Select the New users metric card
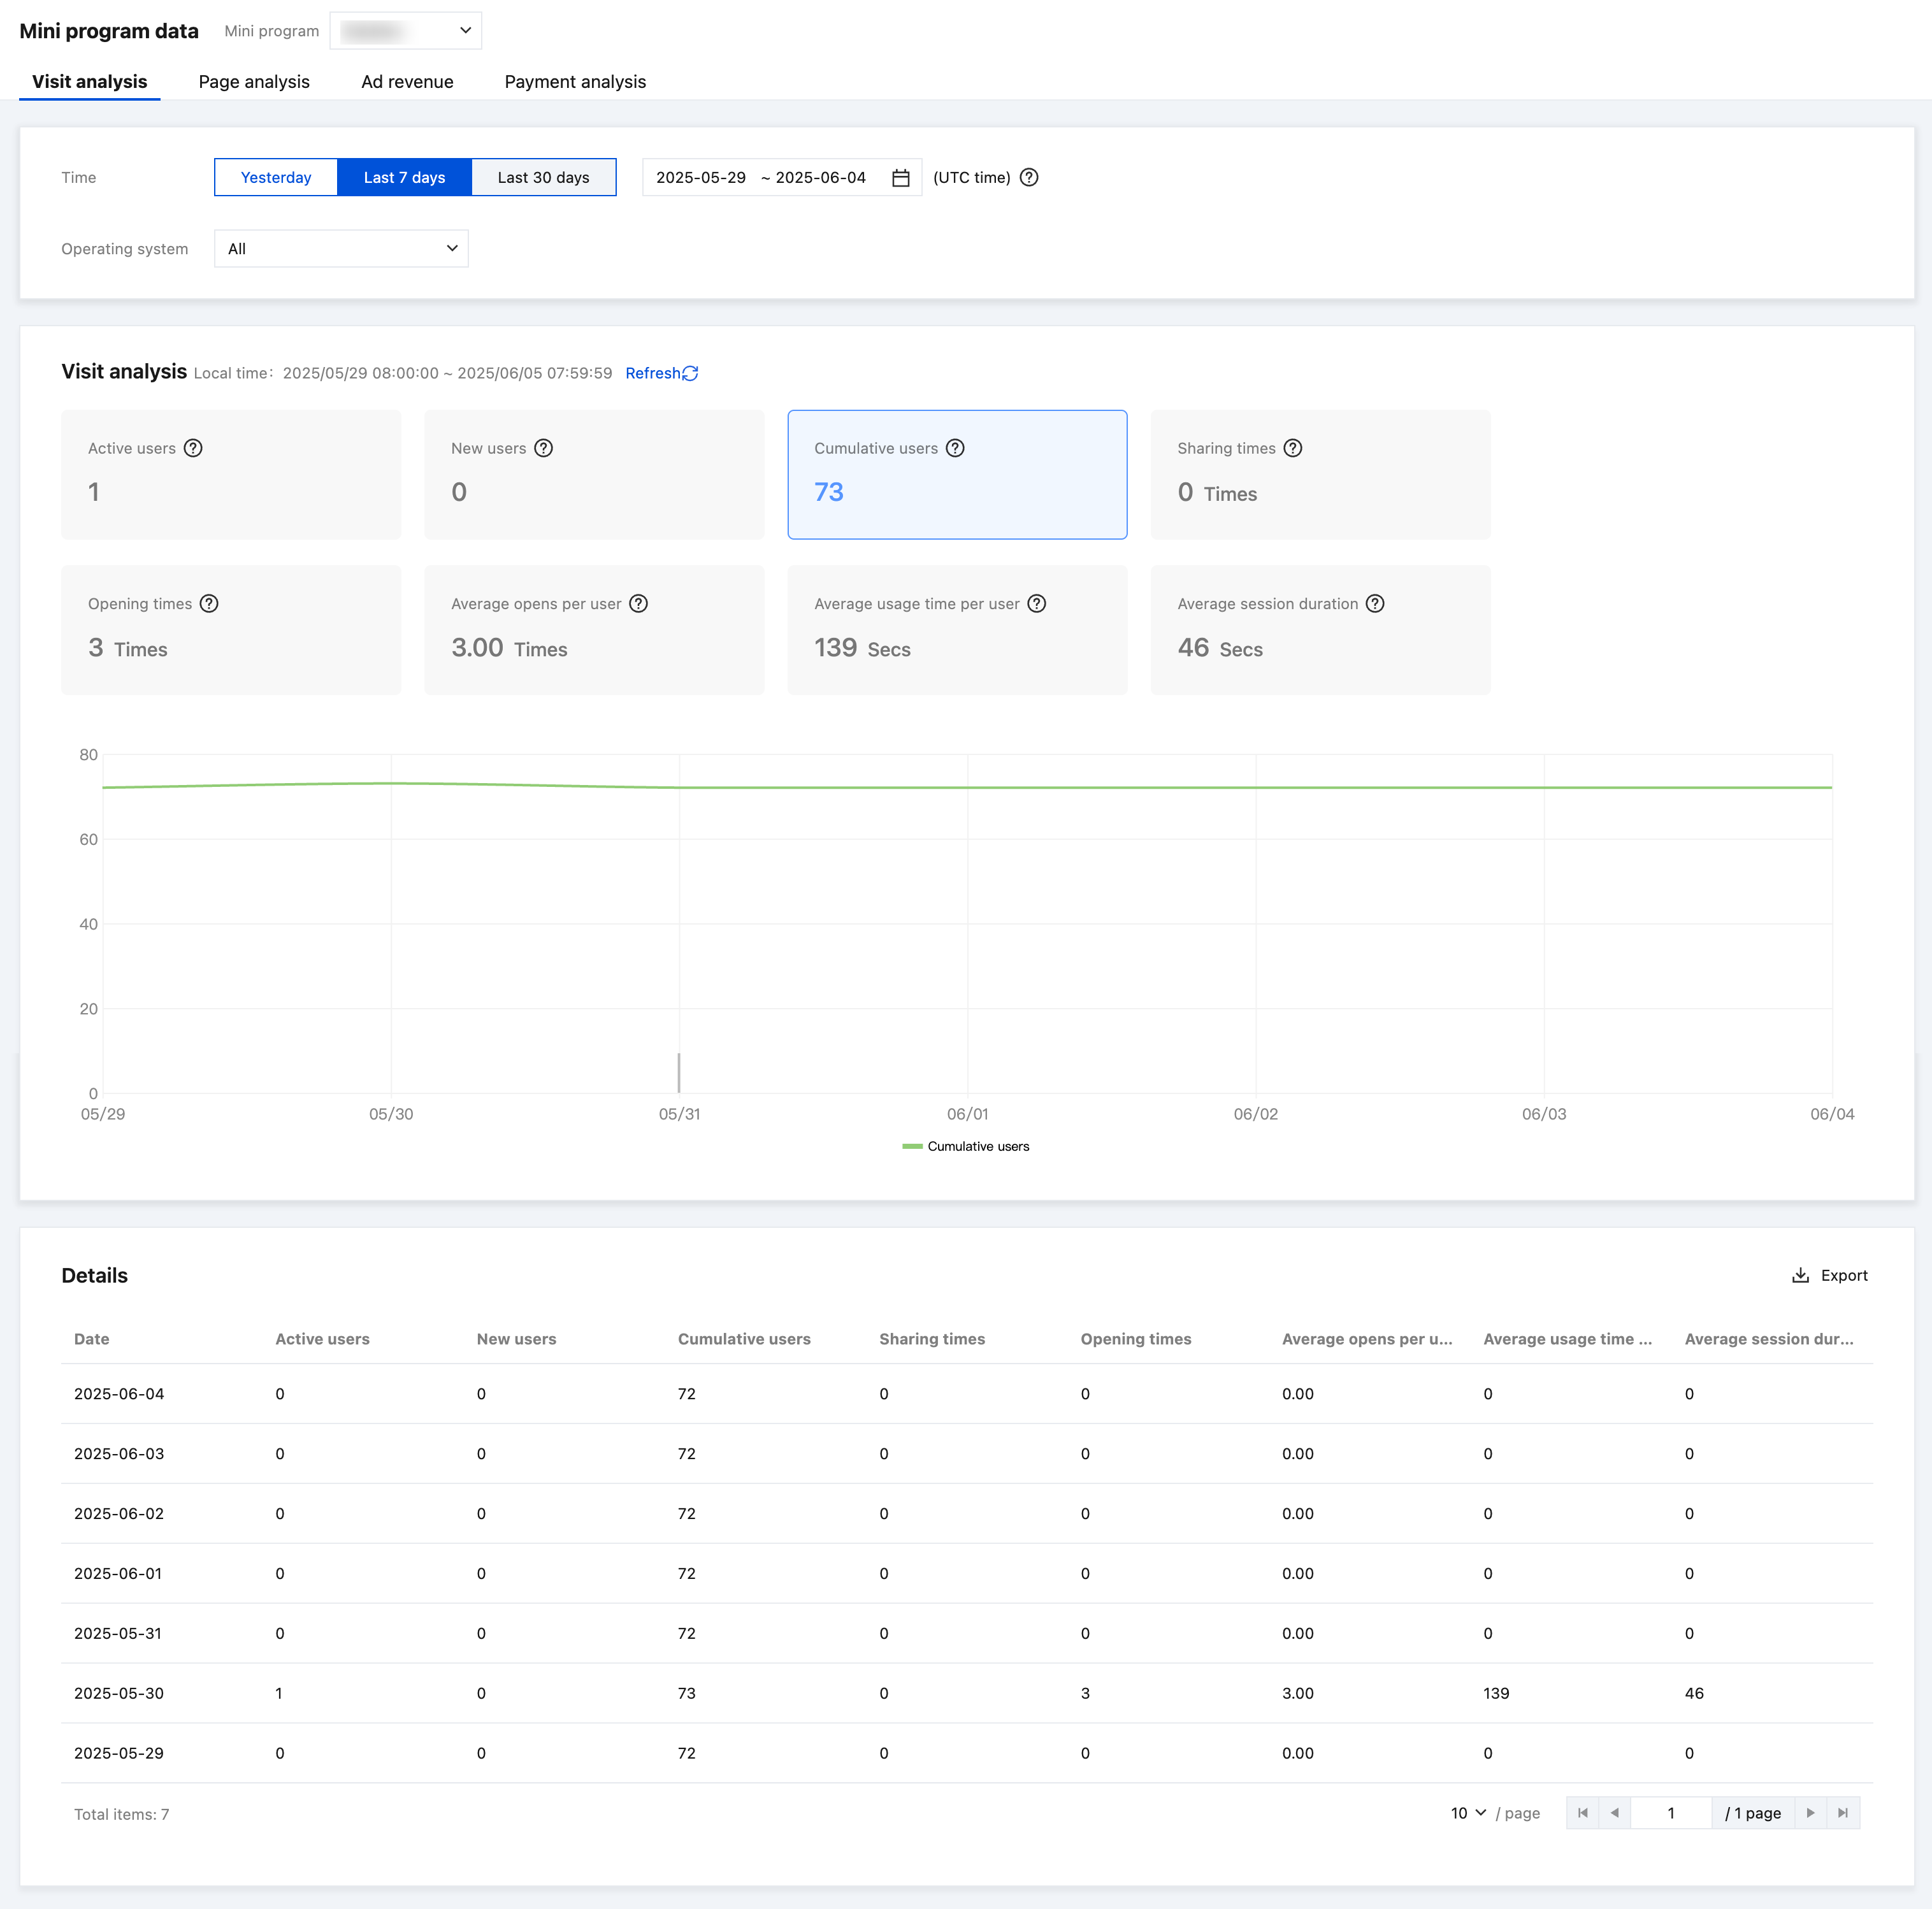Image resolution: width=1932 pixels, height=1909 pixels. coord(594,474)
